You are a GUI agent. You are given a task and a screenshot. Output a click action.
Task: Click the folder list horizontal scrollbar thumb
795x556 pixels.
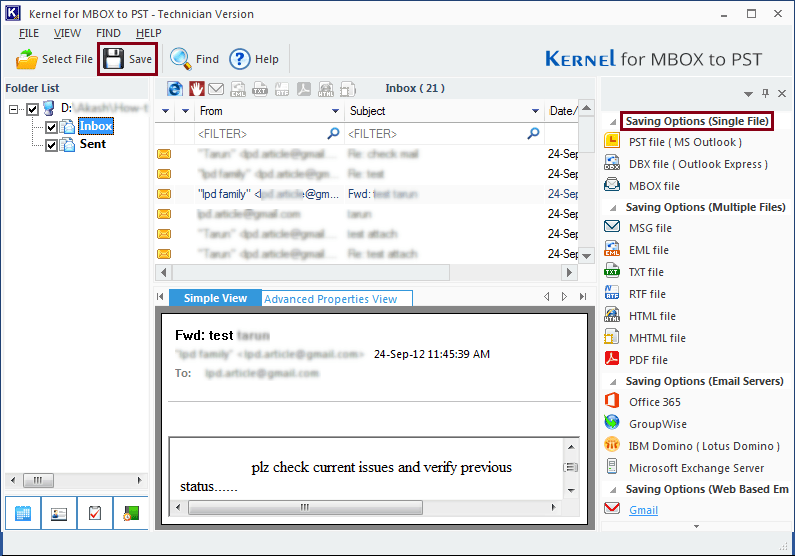coord(38,480)
